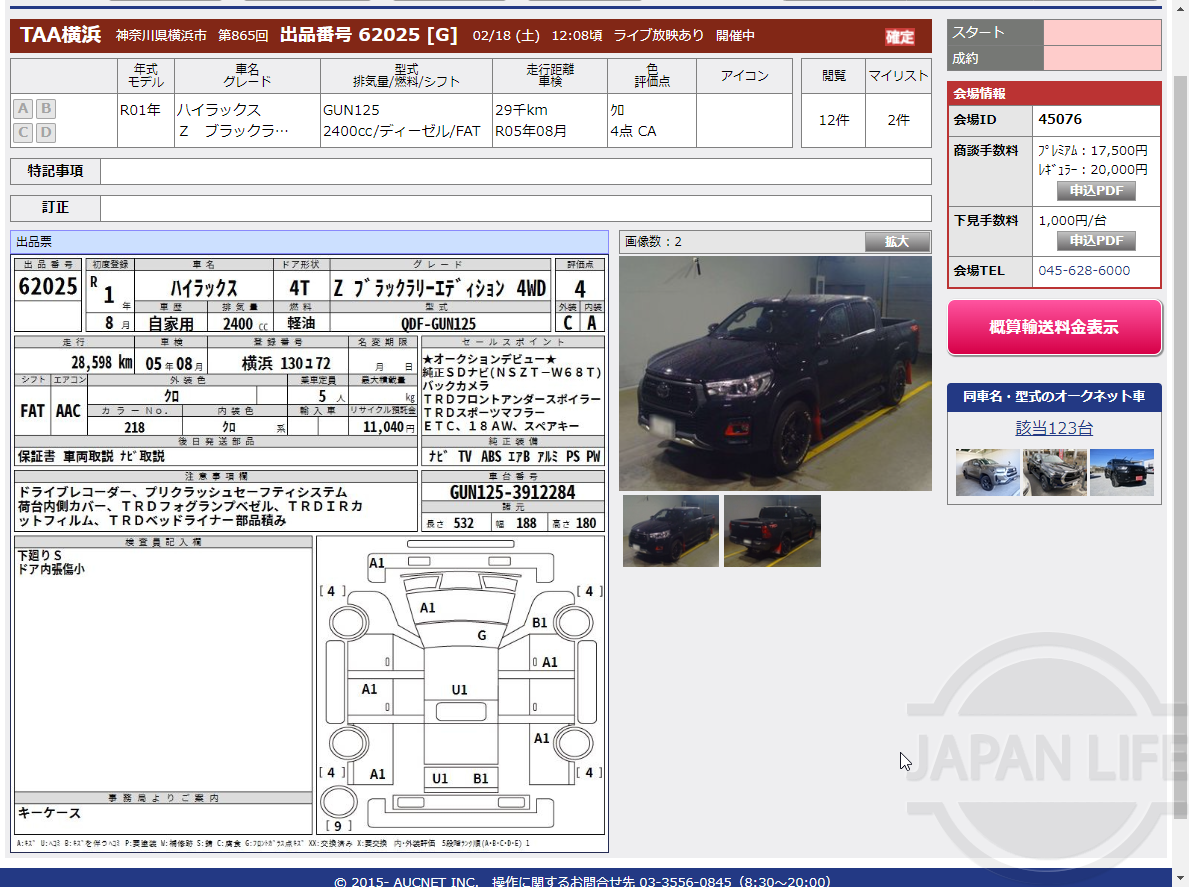Select the "B" auction sheet view button
This screenshot has width=1189, height=887.
44,109
